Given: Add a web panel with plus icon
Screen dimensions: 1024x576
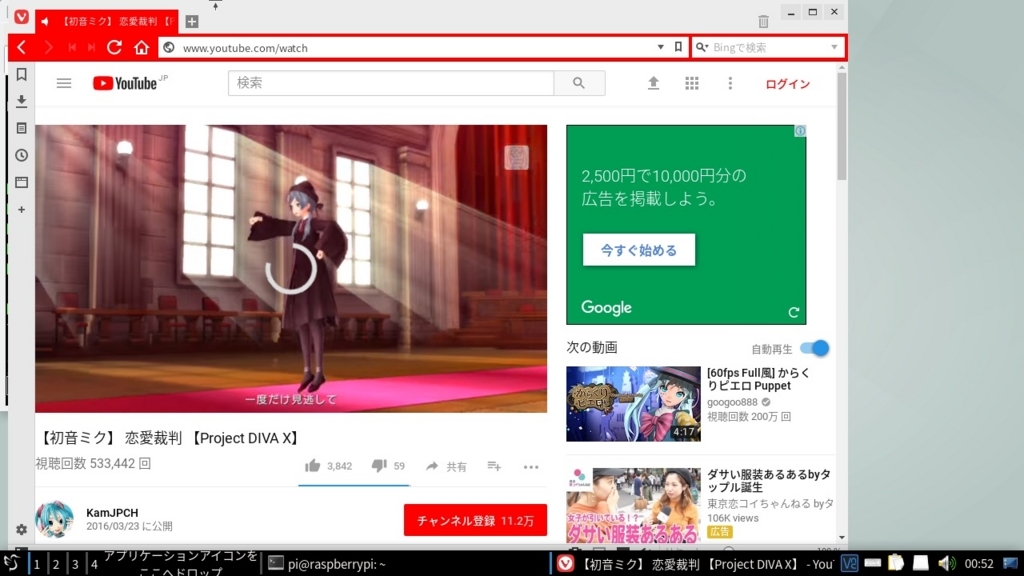Looking at the screenshot, I should tap(22, 210).
